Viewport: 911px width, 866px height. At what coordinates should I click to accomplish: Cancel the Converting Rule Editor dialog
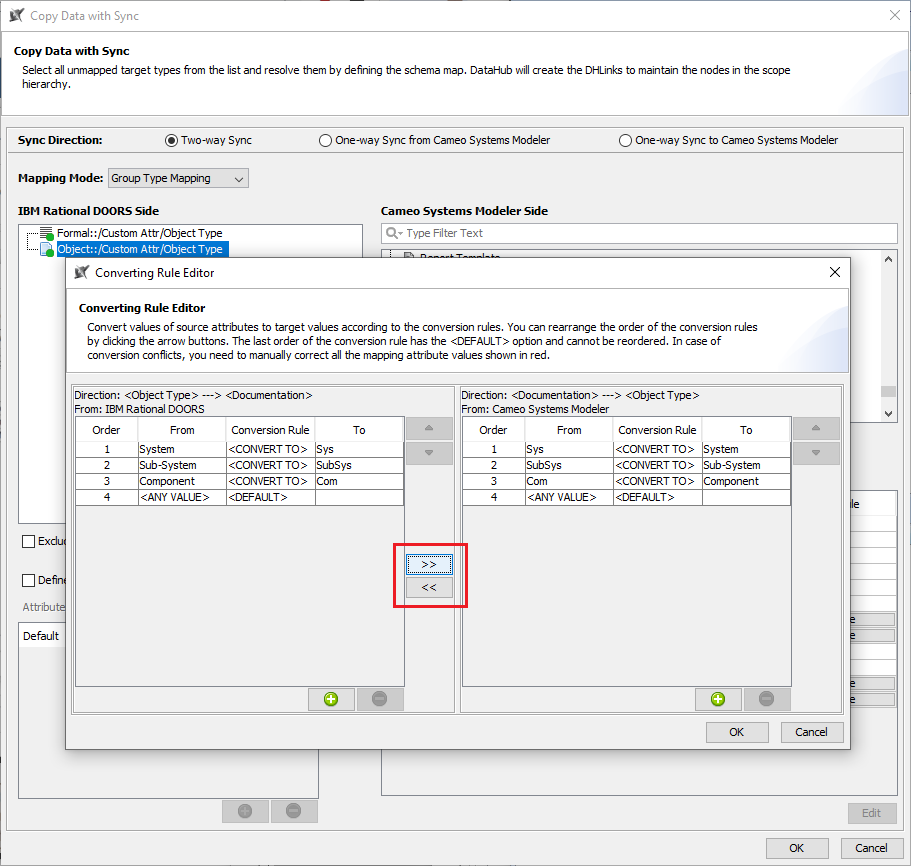tap(811, 732)
